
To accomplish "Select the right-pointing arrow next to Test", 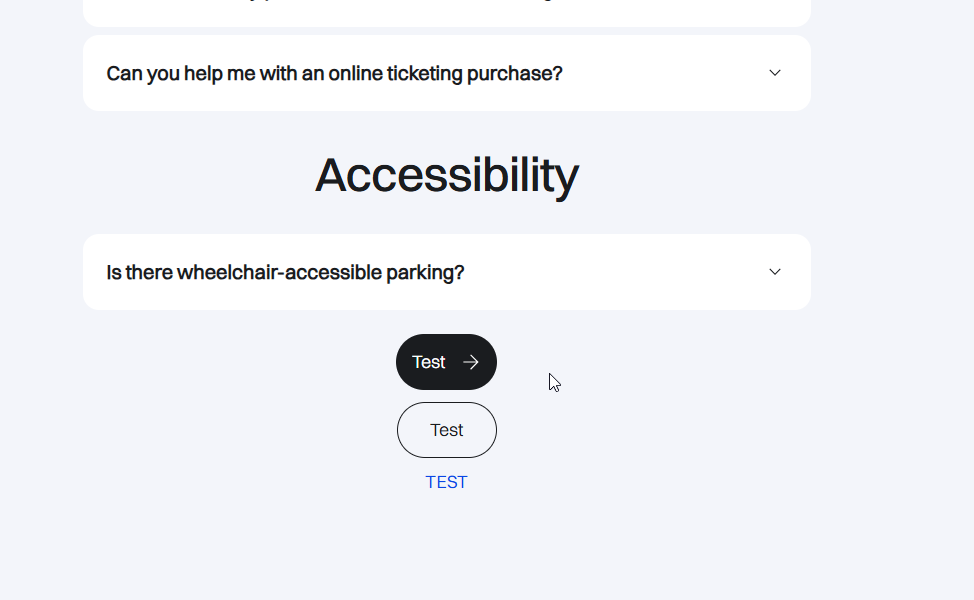I will coord(471,362).
